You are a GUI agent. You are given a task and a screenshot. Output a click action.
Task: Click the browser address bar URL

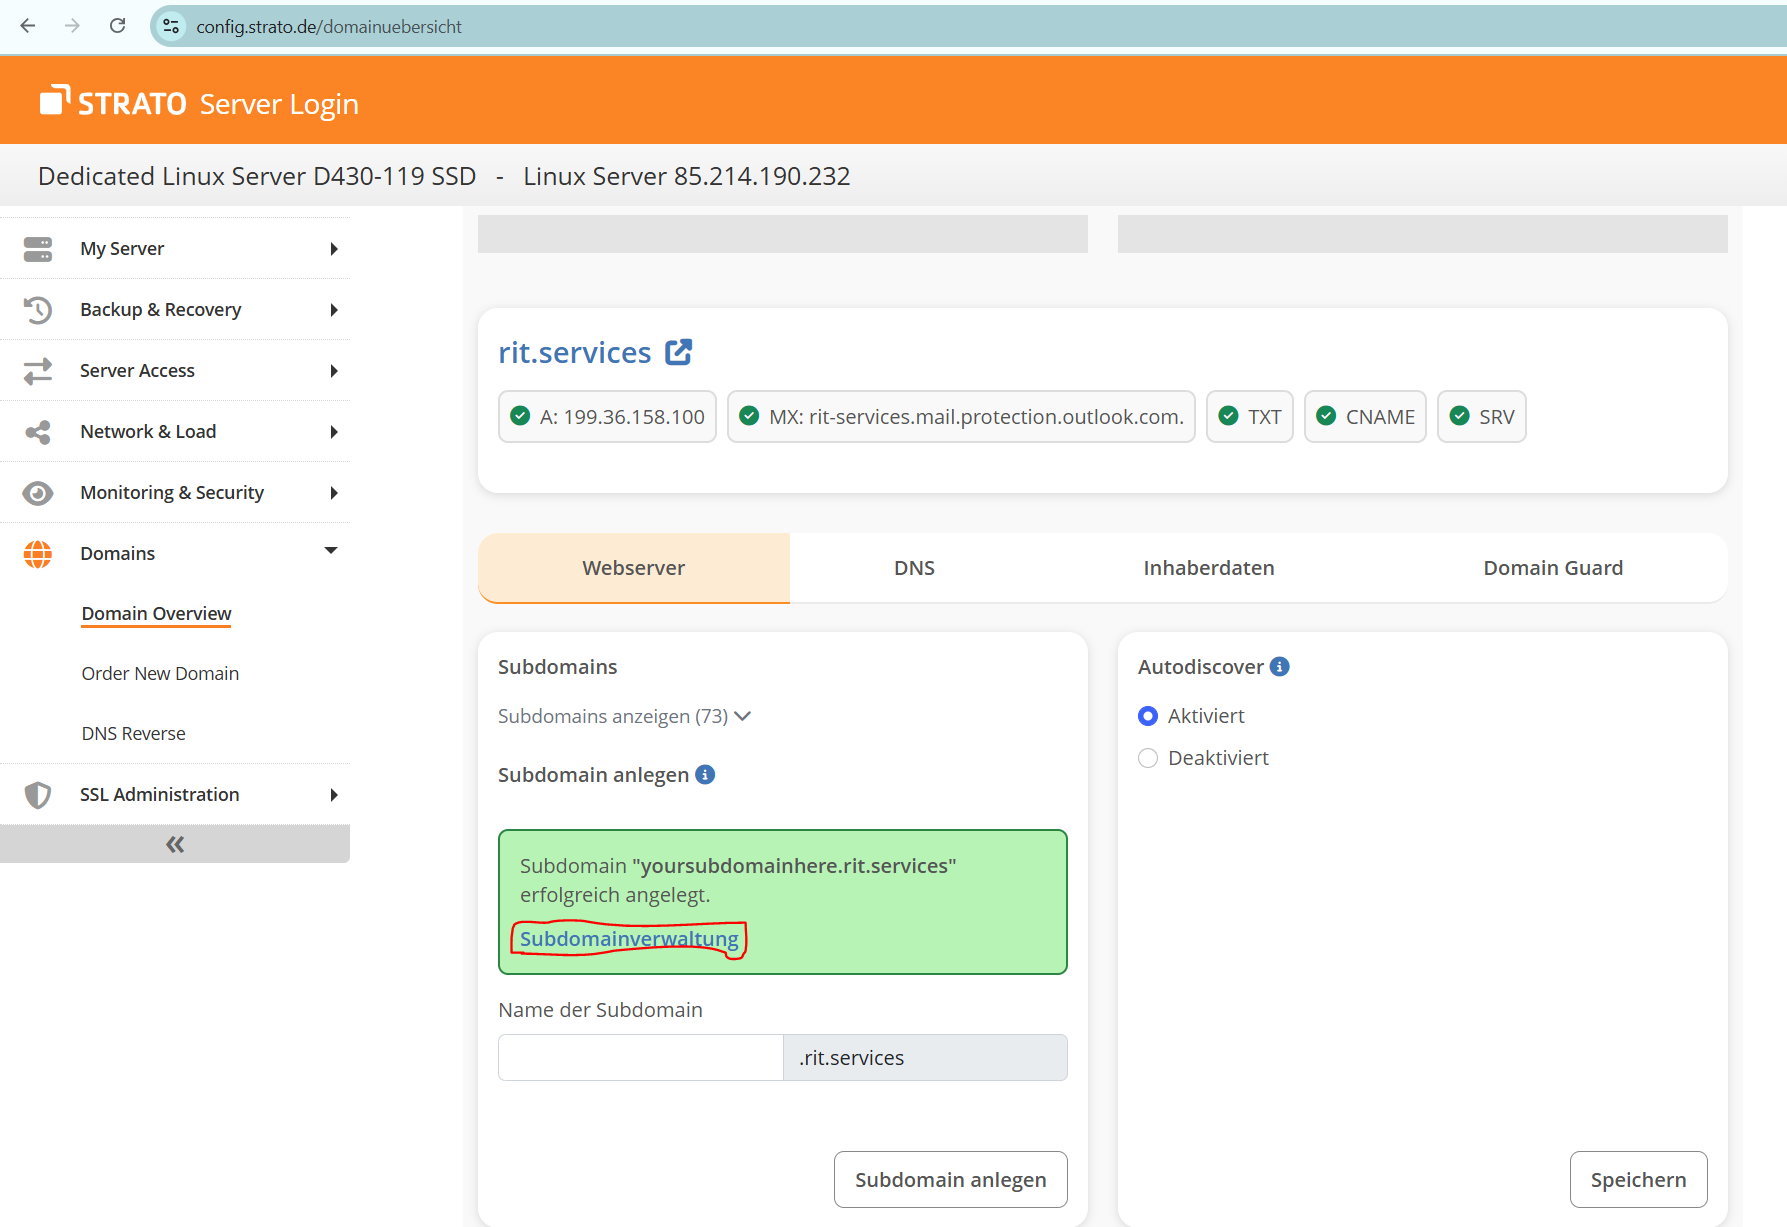point(329,26)
